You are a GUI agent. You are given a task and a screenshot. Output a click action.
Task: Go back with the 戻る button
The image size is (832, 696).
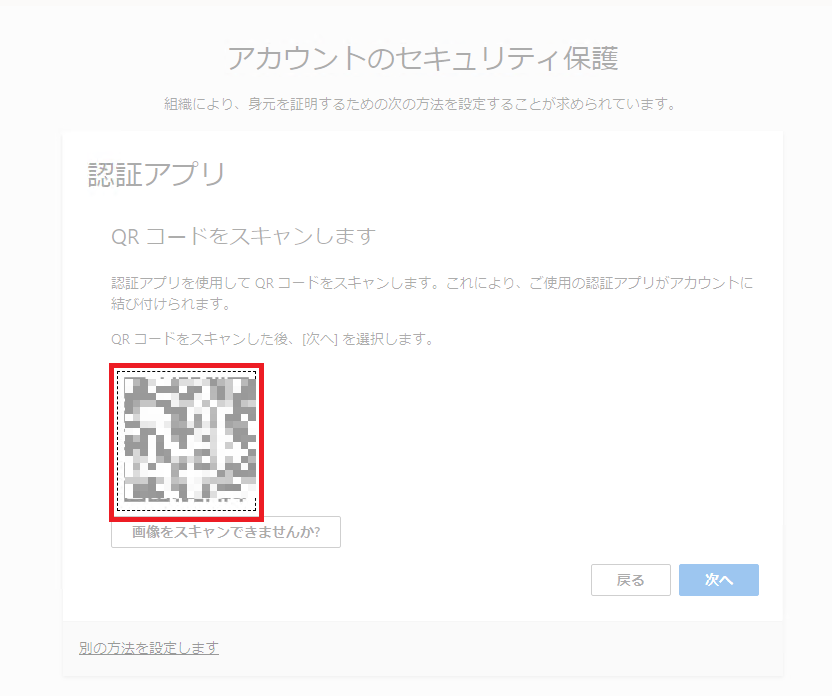click(630, 580)
